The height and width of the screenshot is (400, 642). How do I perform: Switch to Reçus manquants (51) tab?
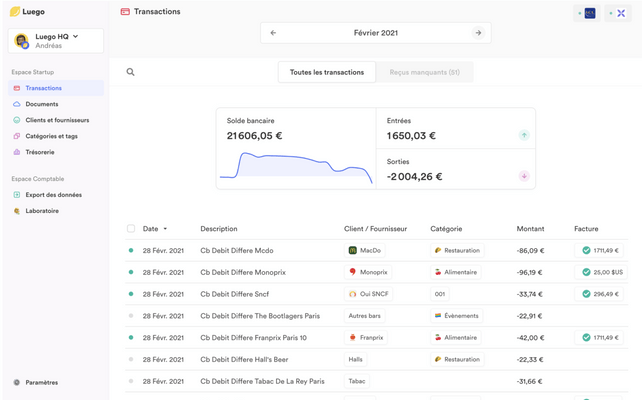424,72
